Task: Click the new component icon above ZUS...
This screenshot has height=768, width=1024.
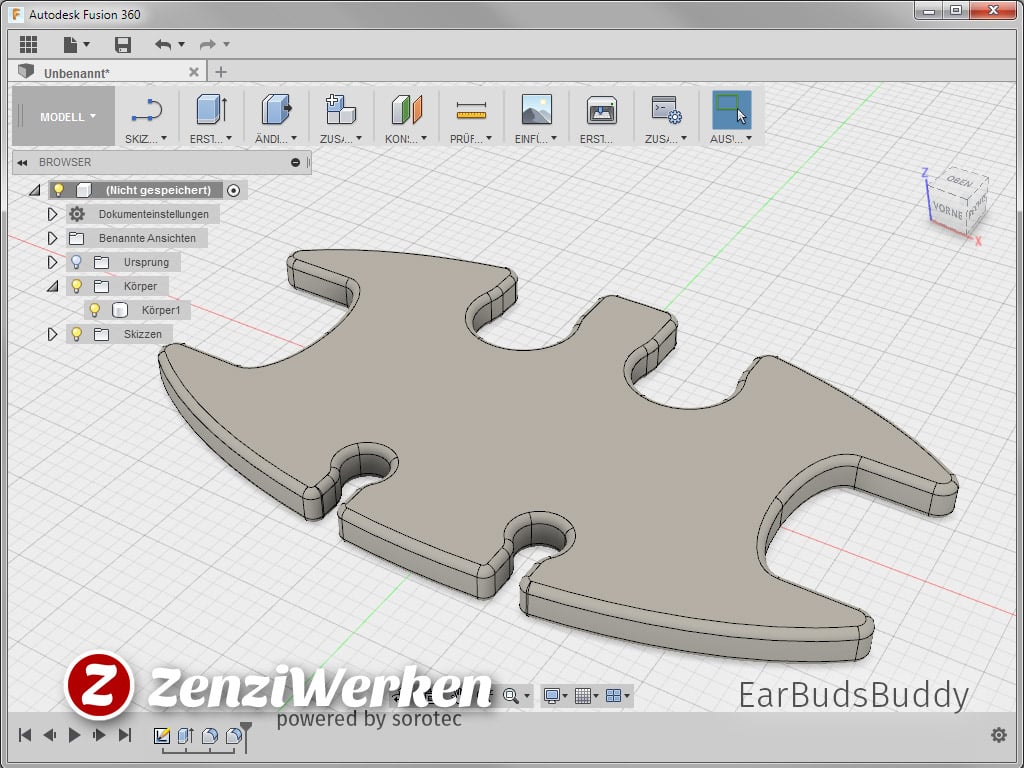Action: pyautogui.click(x=341, y=109)
